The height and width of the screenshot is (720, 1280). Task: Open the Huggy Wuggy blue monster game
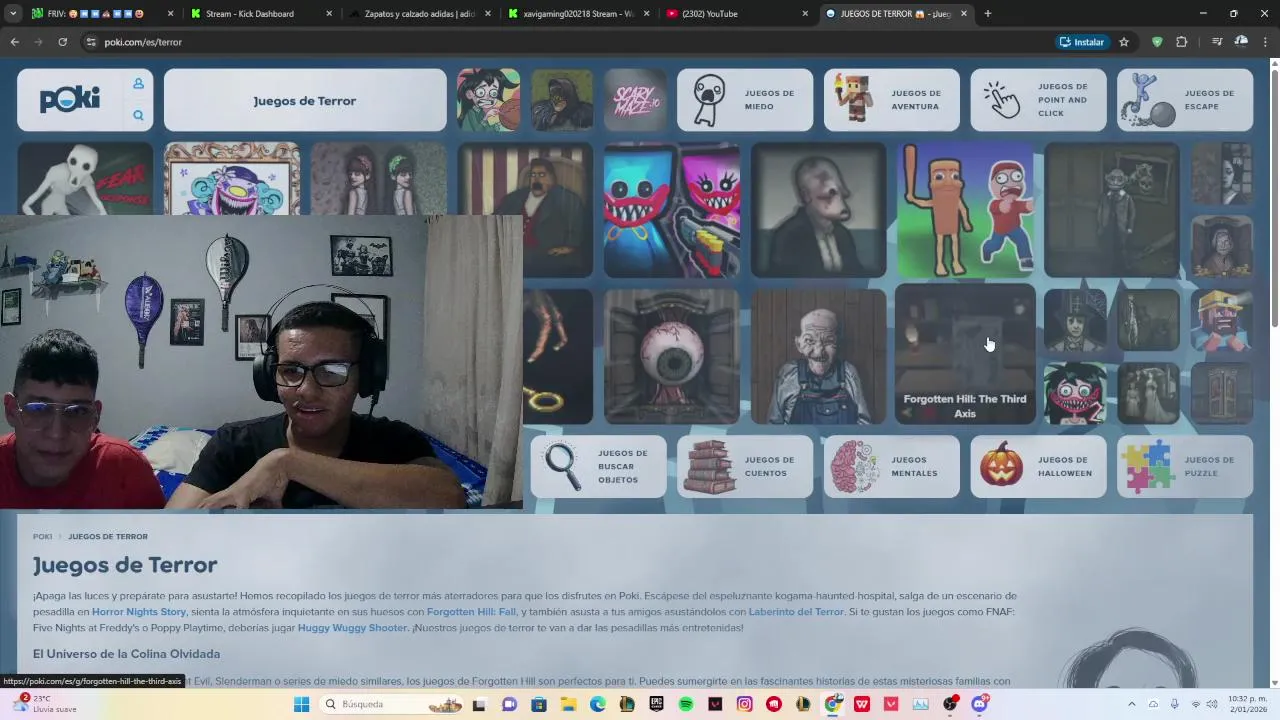click(x=672, y=210)
